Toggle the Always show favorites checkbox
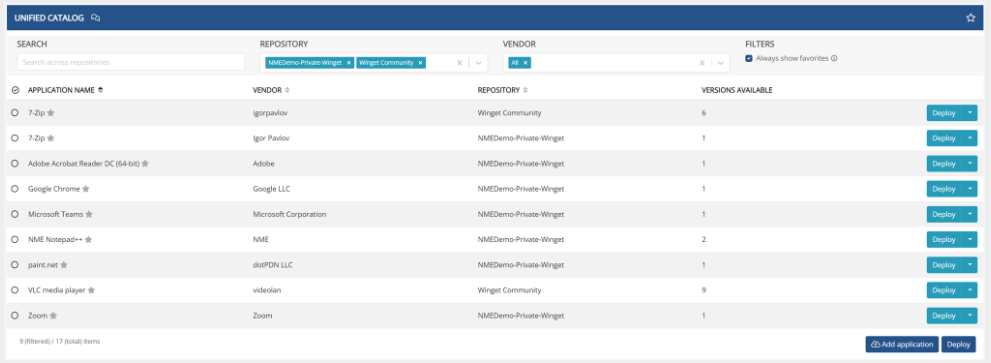Screen dimensions: 991x363 [x=749, y=58]
